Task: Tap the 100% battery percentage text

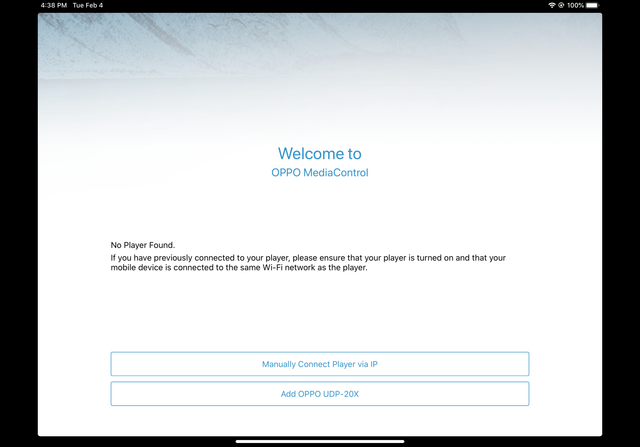Action: click(x=575, y=5)
